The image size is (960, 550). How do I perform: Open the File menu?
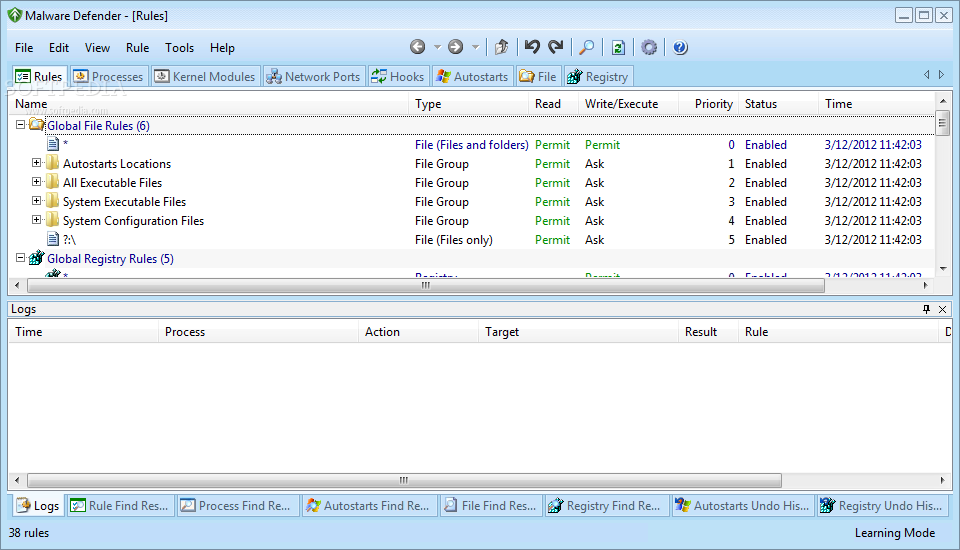(24, 48)
